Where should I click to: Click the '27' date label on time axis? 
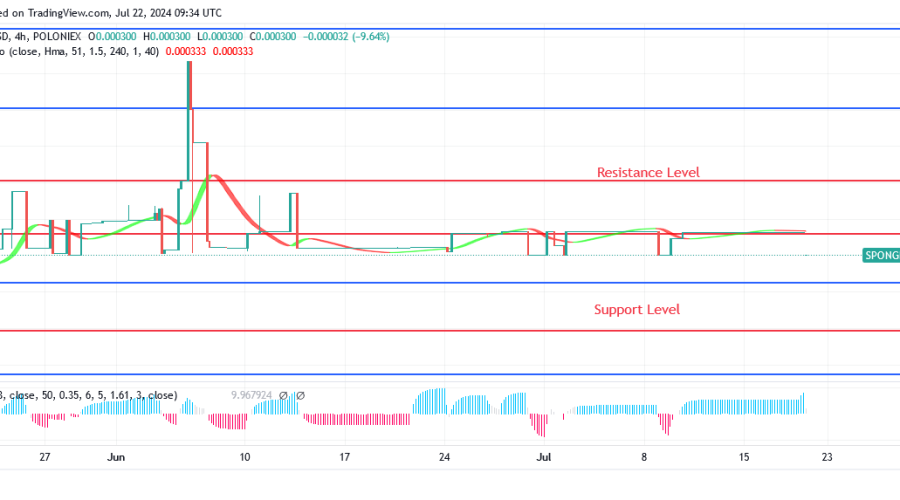[x=45, y=457]
